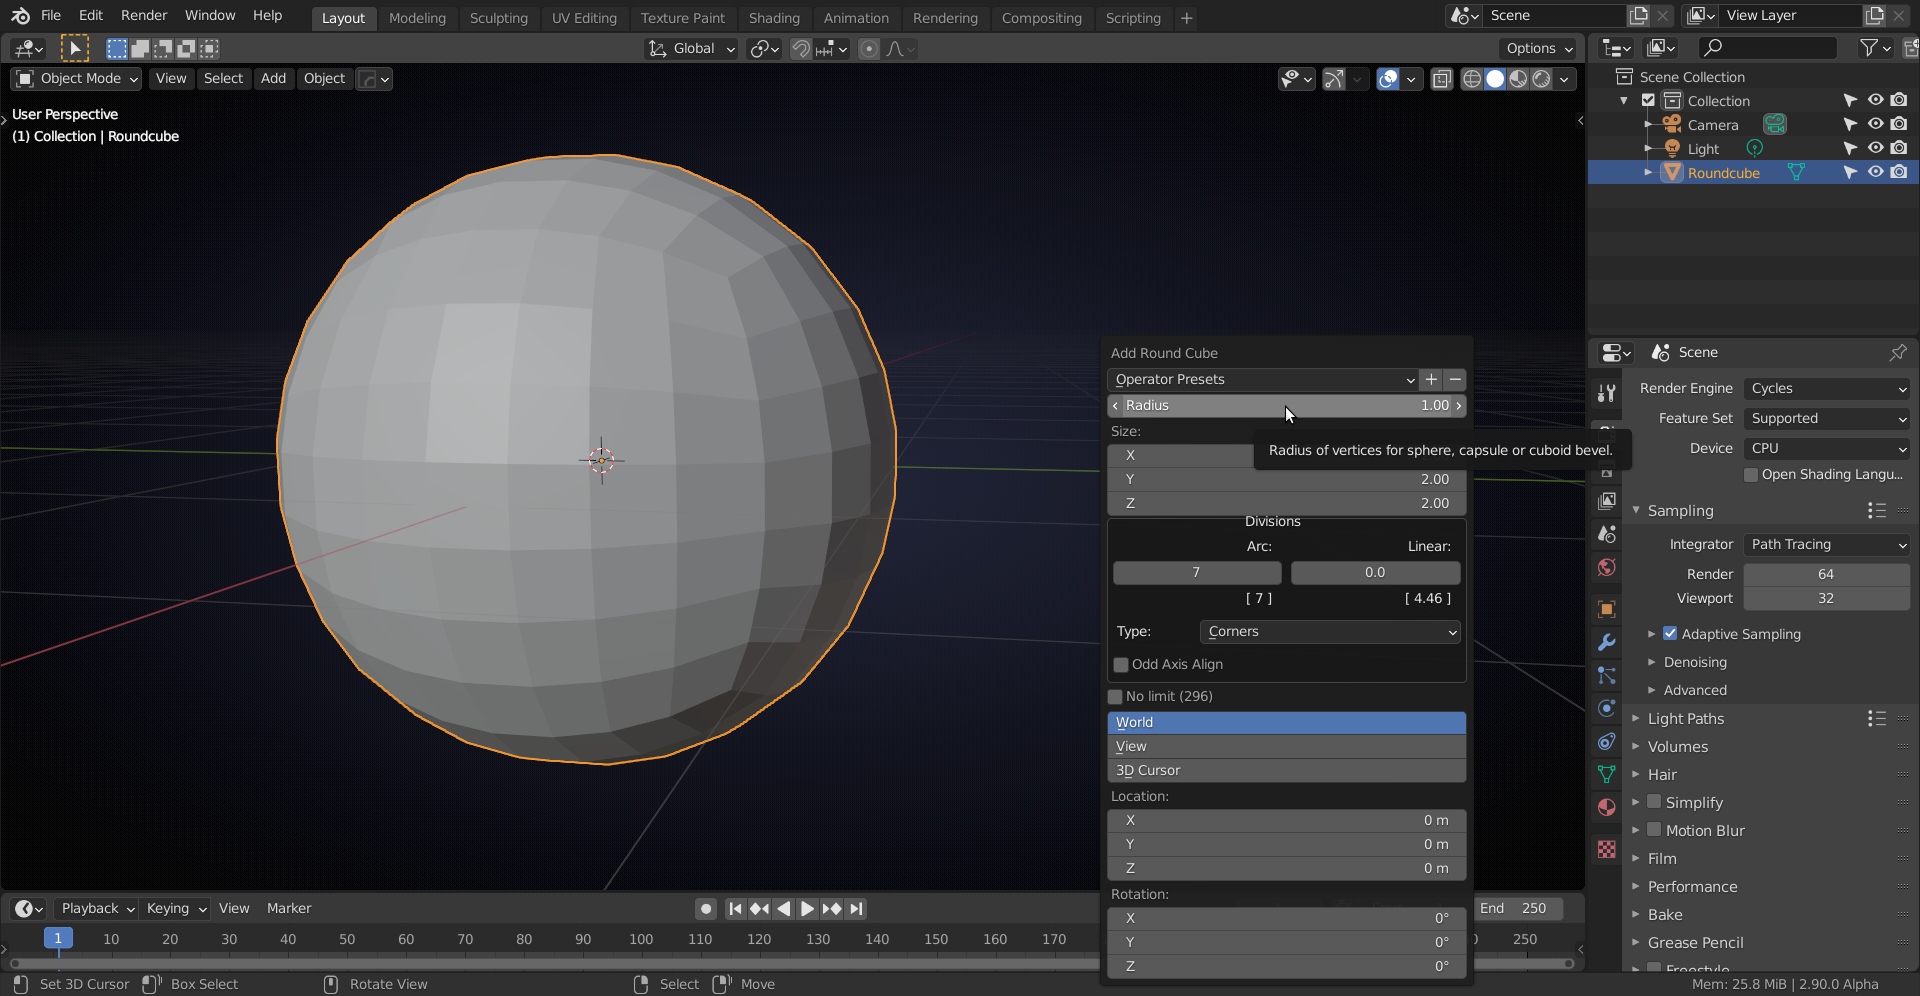Image resolution: width=1920 pixels, height=996 pixels.
Task: Open the Type dropdown showing Corners
Action: pyautogui.click(x=1330, y=631)
